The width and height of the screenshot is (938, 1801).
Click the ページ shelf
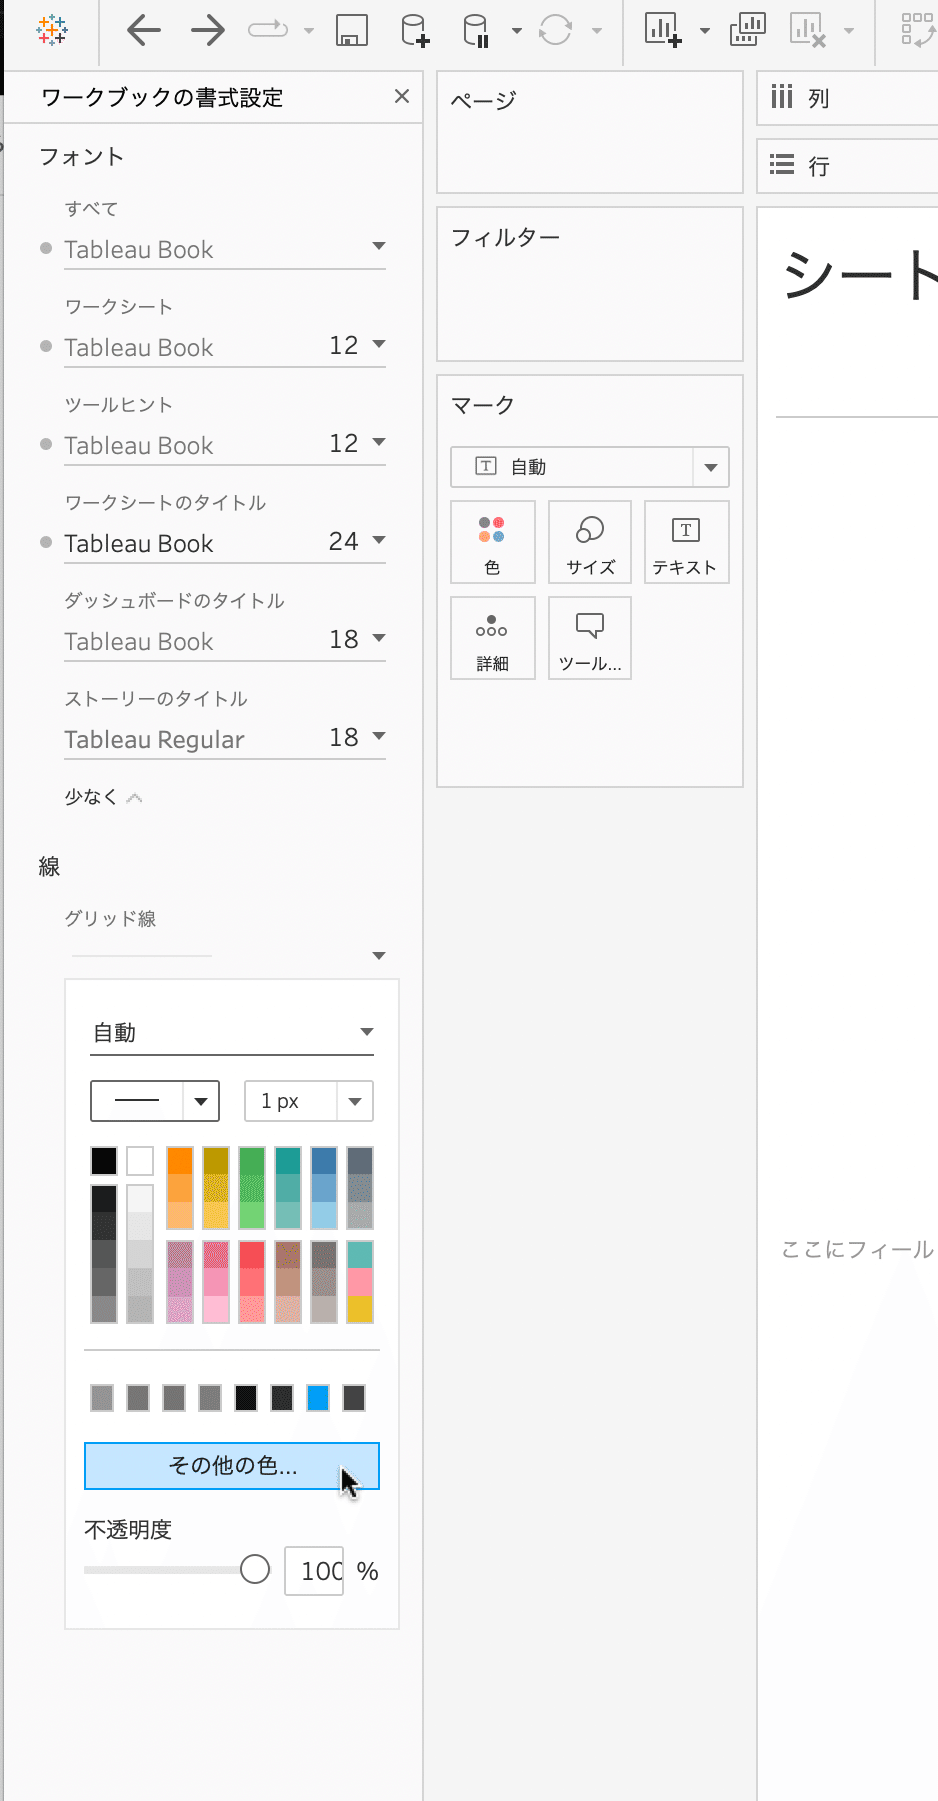[x=590, y=132]
